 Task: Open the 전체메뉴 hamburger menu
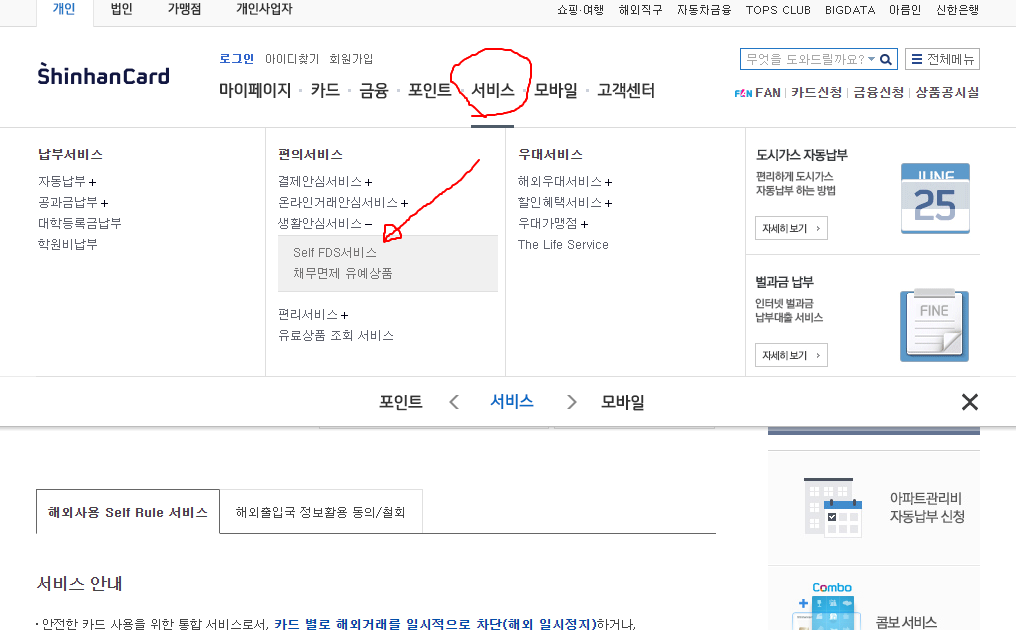(942, 59)
